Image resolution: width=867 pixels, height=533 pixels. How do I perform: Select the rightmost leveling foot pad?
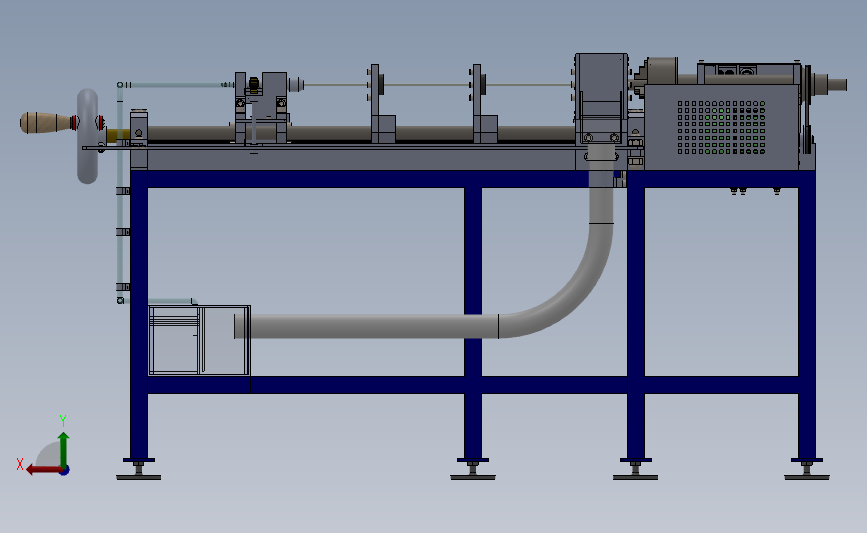click(807, 477)
